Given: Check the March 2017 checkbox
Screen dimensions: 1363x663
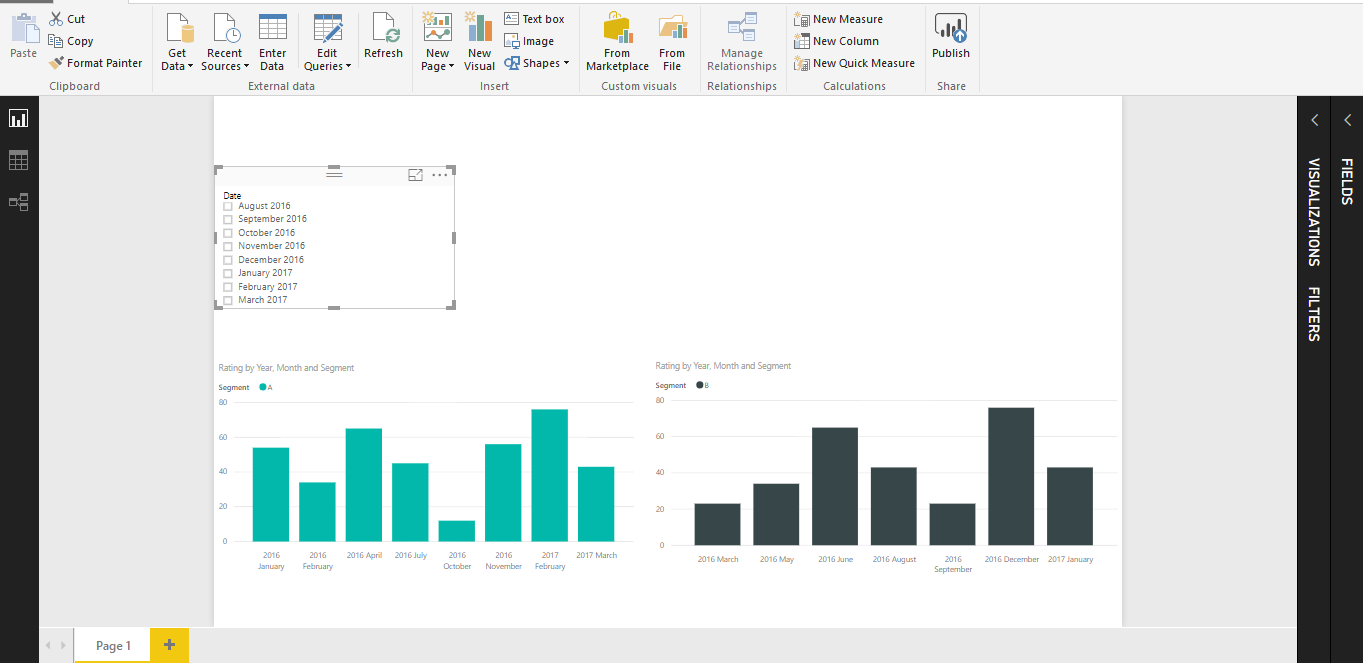Looking at the screenshot, I should 228,300.
